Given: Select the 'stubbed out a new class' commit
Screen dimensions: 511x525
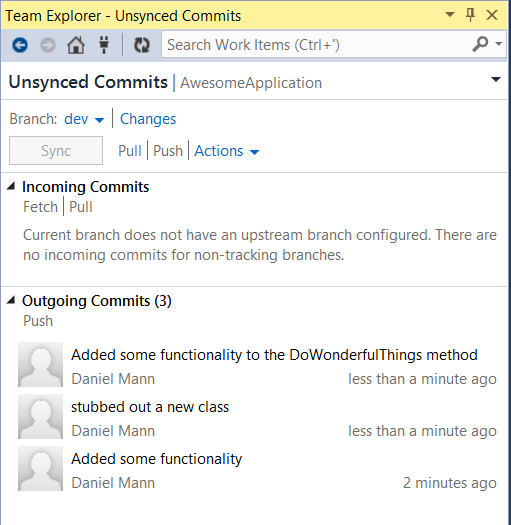Looking at the screenshot, I should click(257, 419).
